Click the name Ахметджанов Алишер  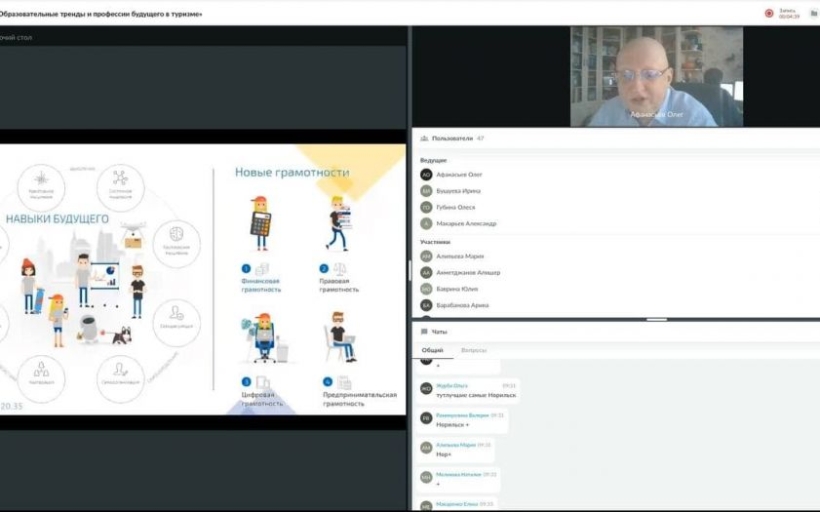(x=468, y=272)
